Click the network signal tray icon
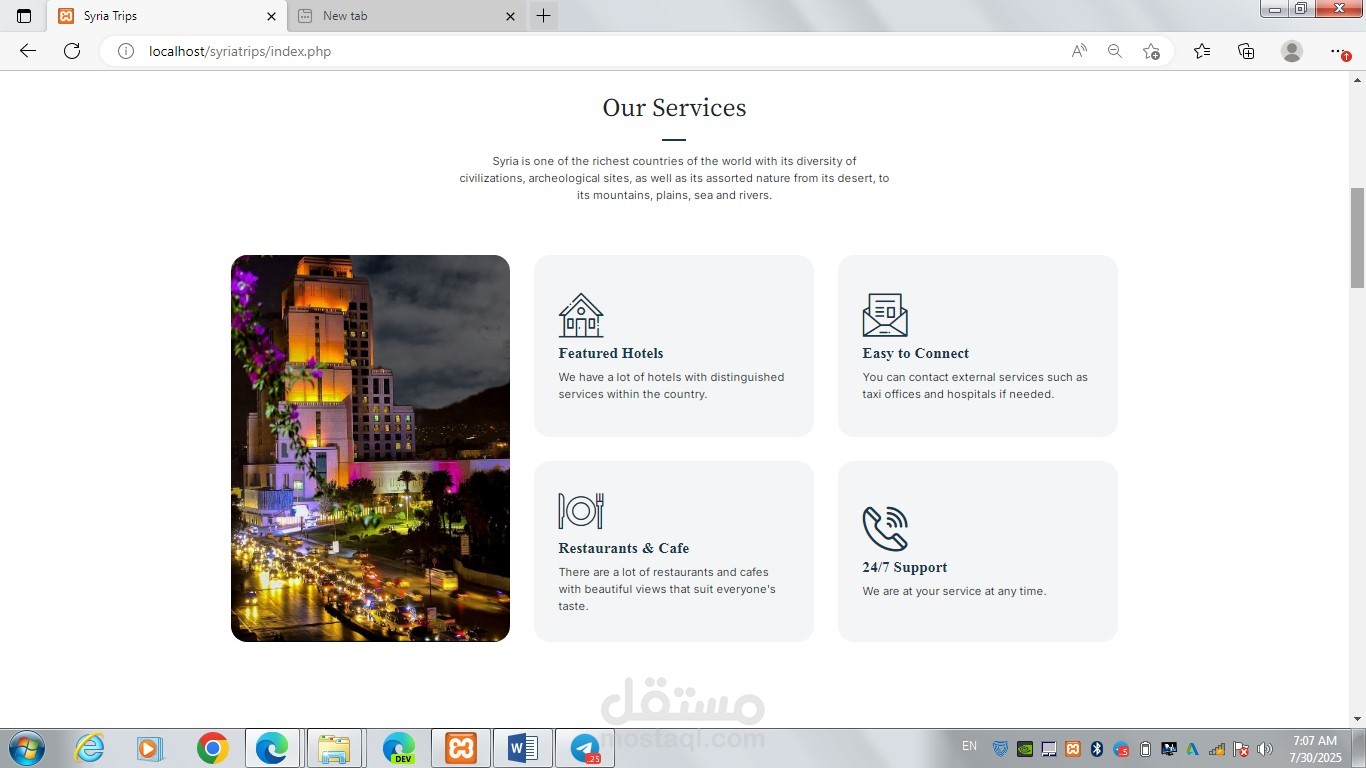The width and height of the screenshot is (1366, 768). coord(1217,749)
